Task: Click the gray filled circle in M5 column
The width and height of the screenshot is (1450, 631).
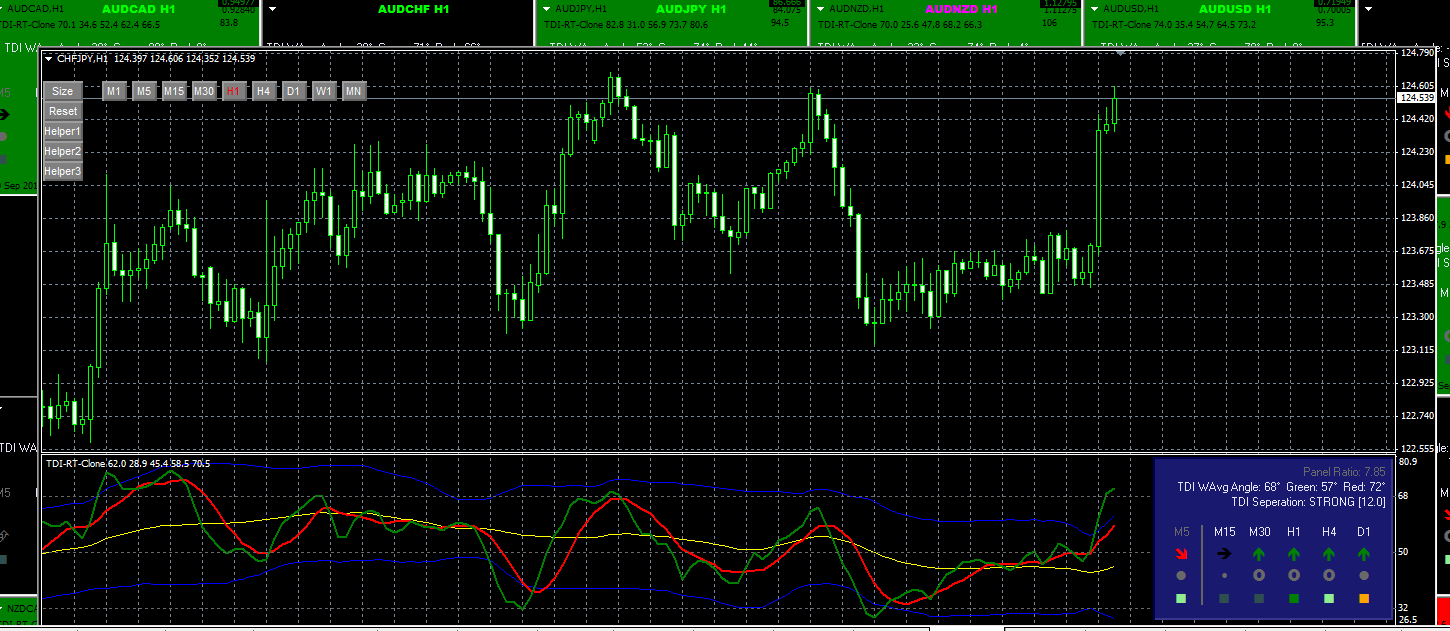Action: pyautogui.click(x=1181, y=576)
